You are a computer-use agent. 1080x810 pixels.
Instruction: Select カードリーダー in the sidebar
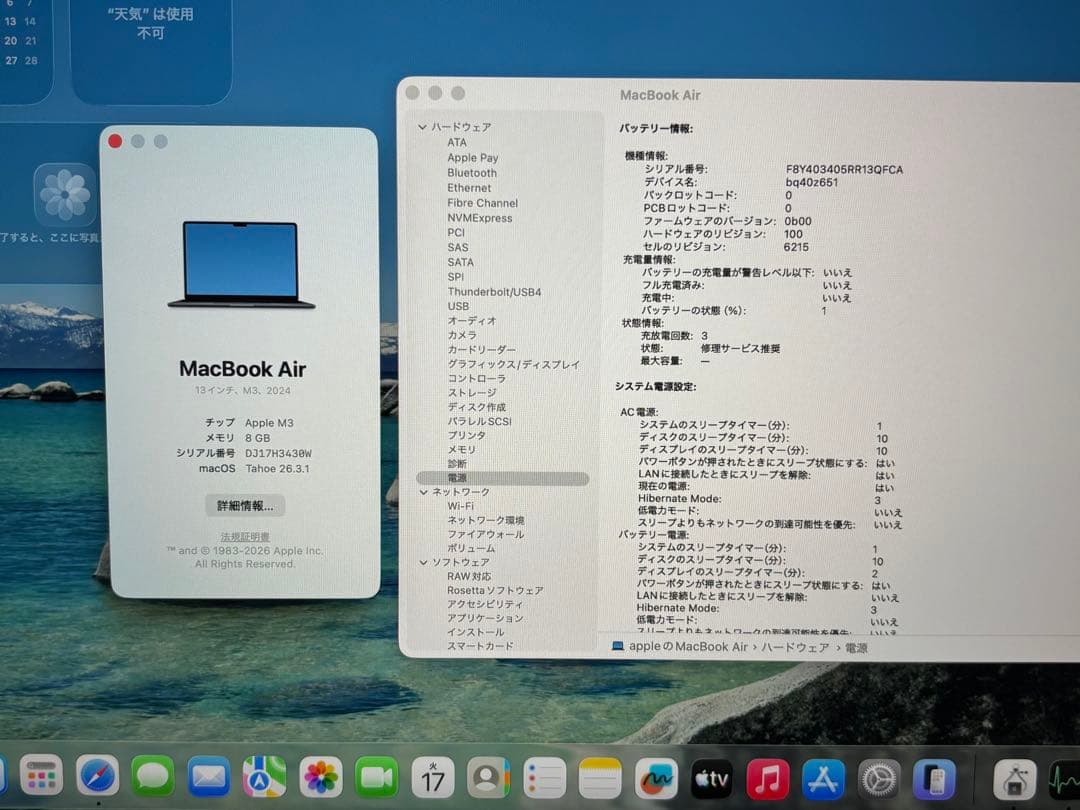(481, 350)
